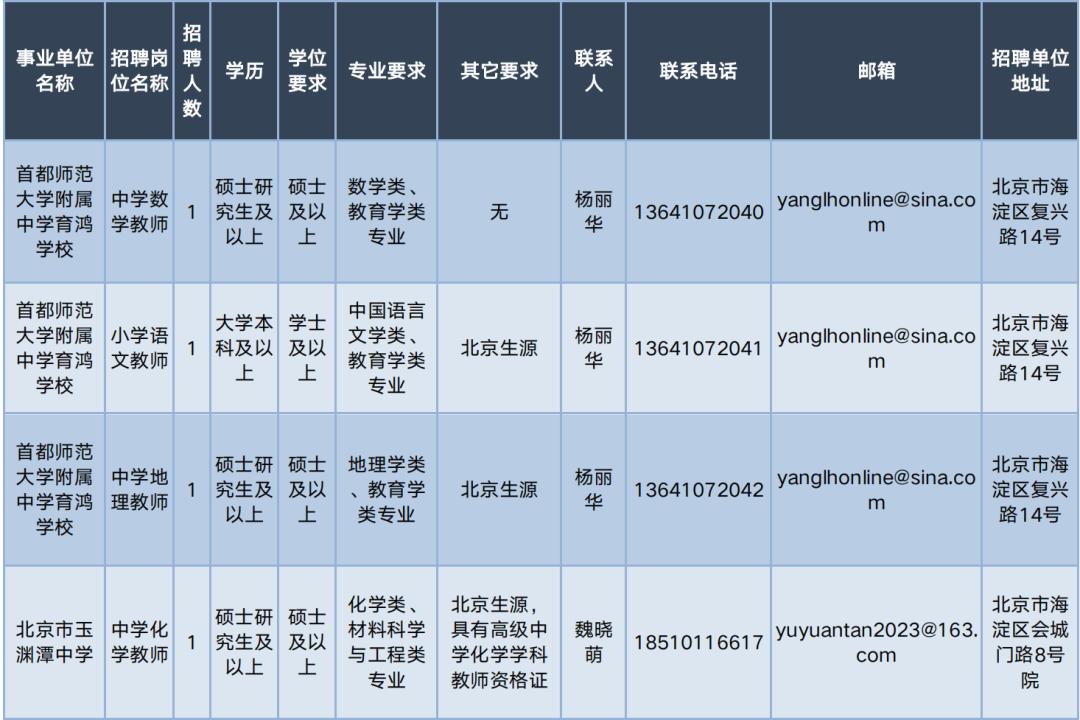The height and width of the screenshot is (720, 1080).
Task: Click phone number 18510116617
Action: pos(698,642)
